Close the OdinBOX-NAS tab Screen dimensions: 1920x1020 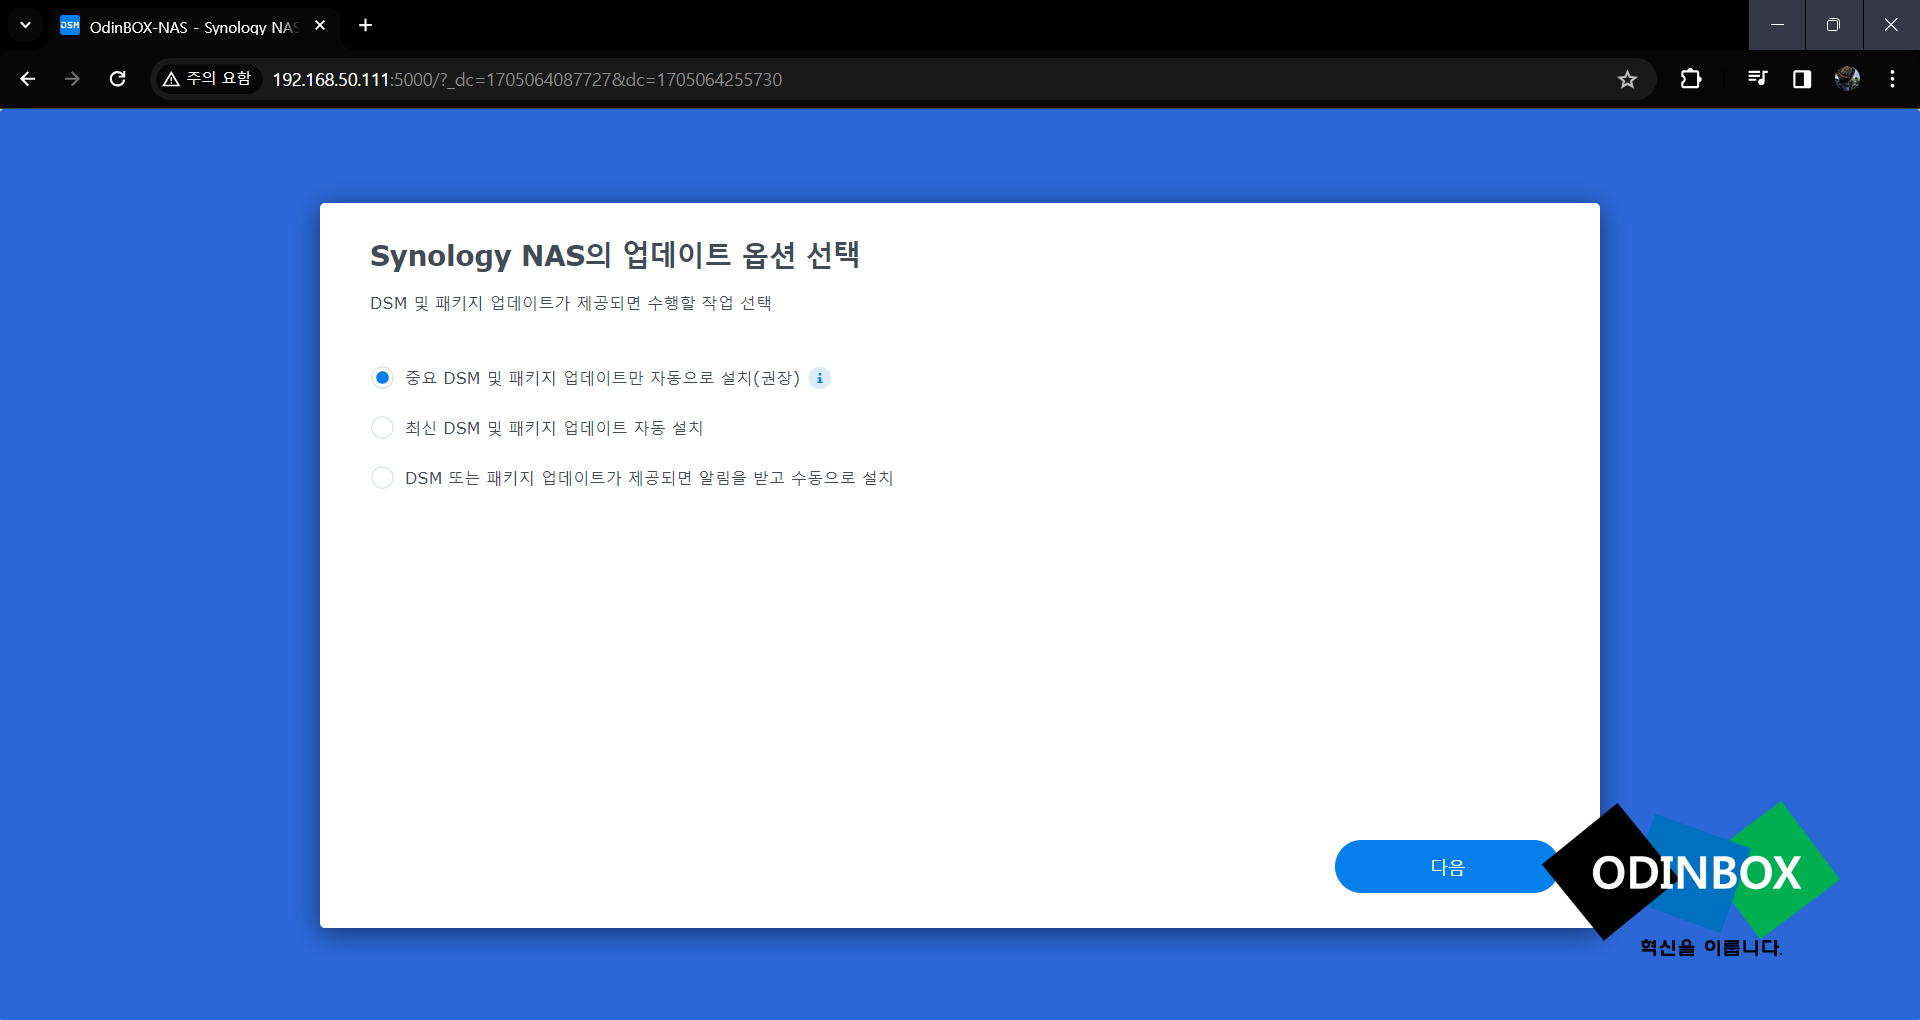320,26
